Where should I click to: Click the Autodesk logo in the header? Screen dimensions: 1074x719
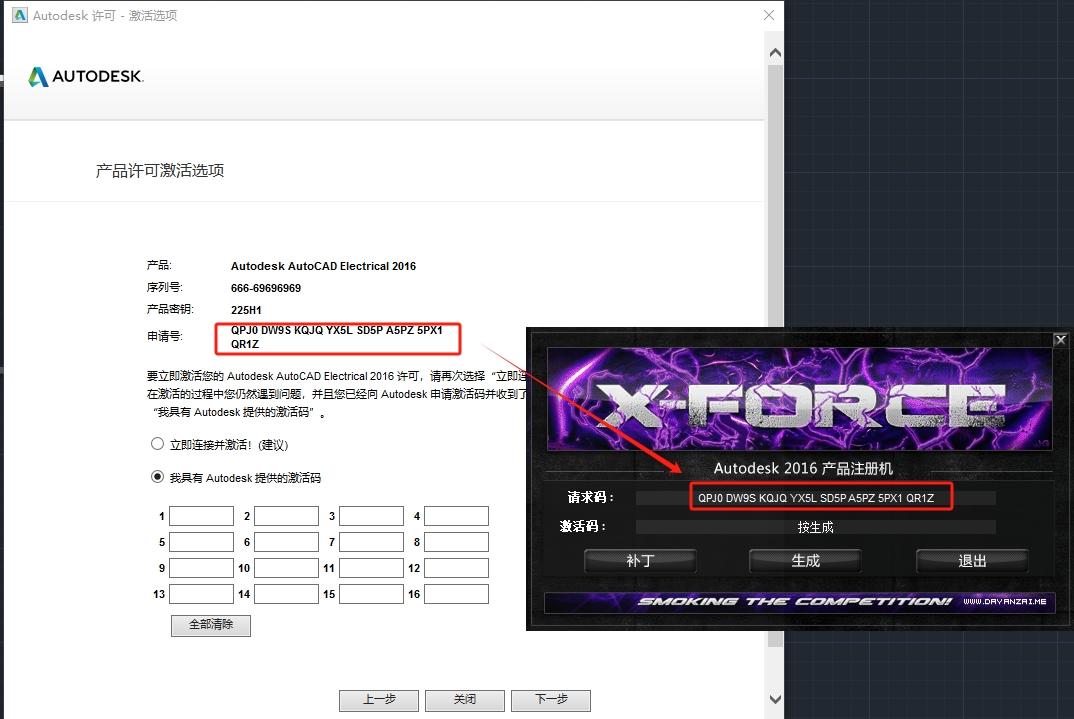pyautogui.click(x=86, y=77)
